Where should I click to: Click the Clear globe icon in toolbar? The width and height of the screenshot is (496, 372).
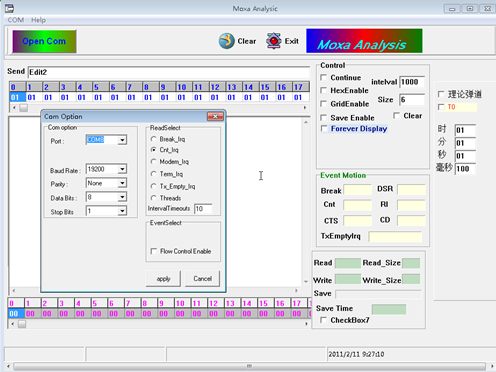click(x=227, y=41)
